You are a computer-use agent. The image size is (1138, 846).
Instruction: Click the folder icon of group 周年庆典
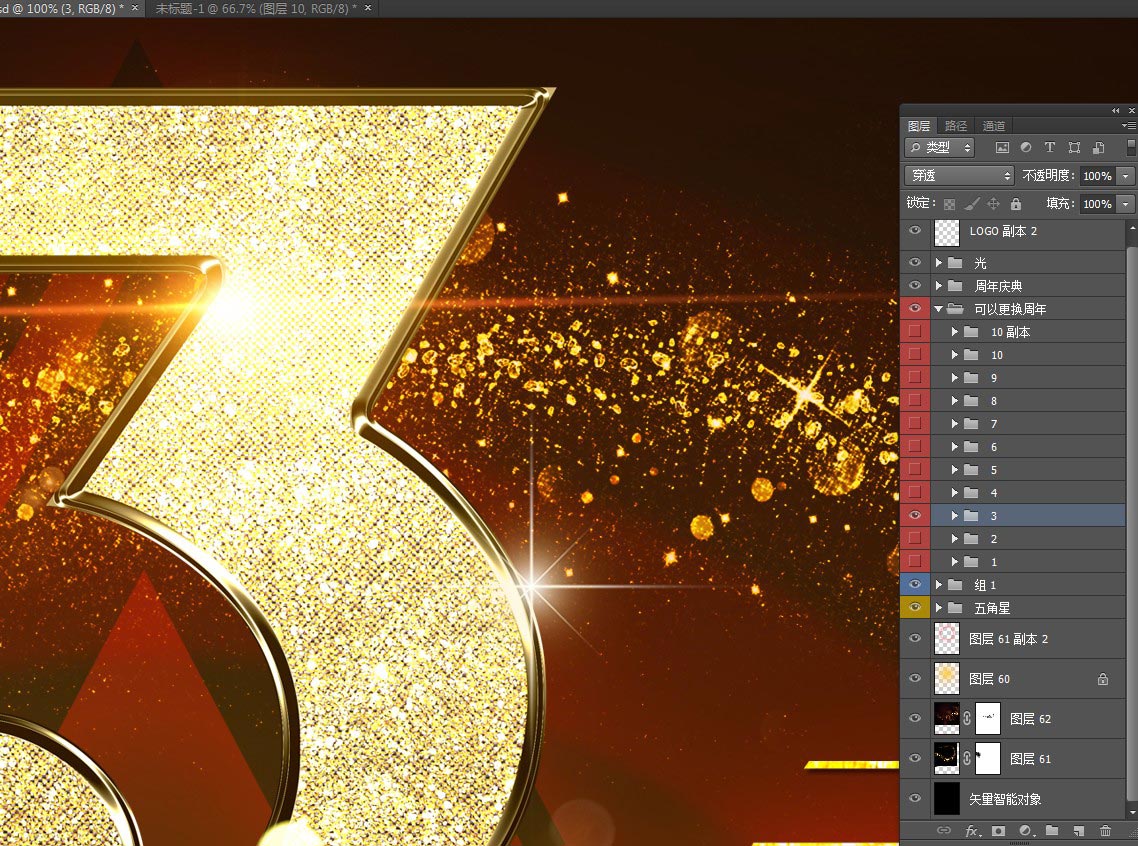coord(955,285)
